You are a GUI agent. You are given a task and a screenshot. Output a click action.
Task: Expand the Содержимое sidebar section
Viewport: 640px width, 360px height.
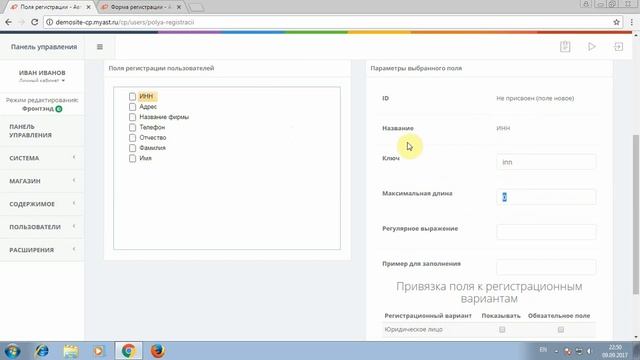click(x=42, y=204)
